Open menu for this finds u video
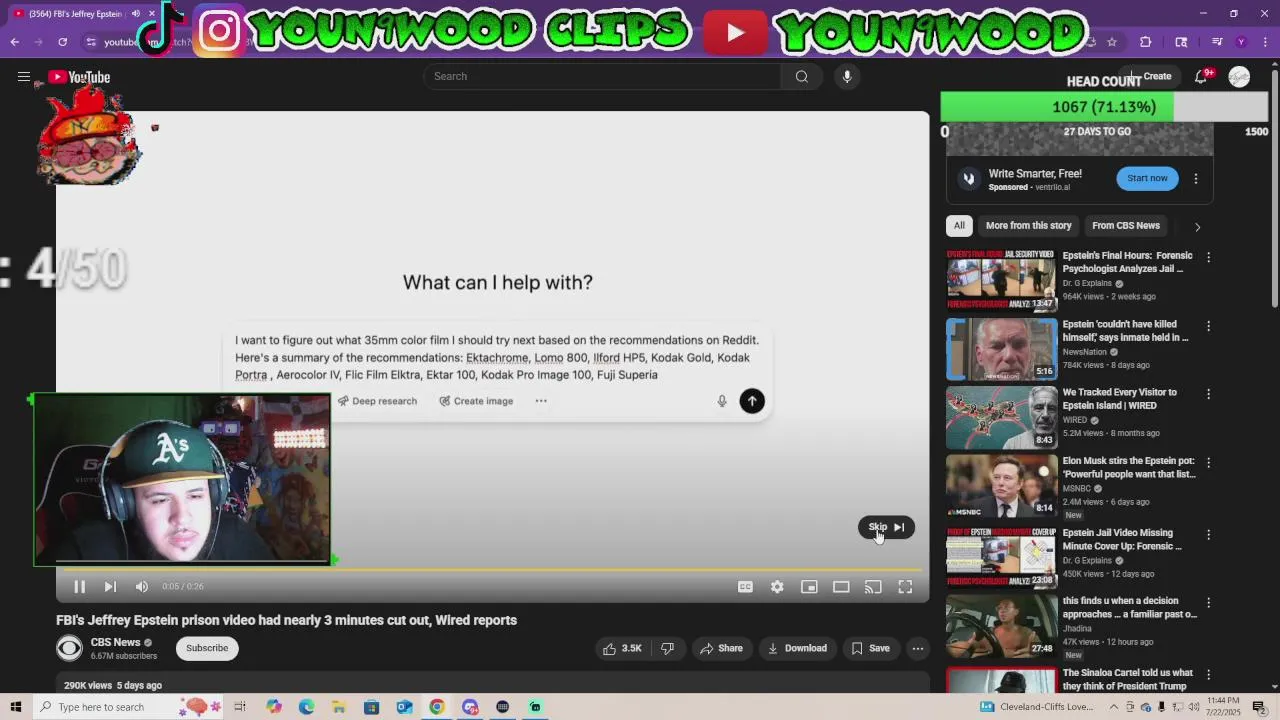 tap(1208, 603)
